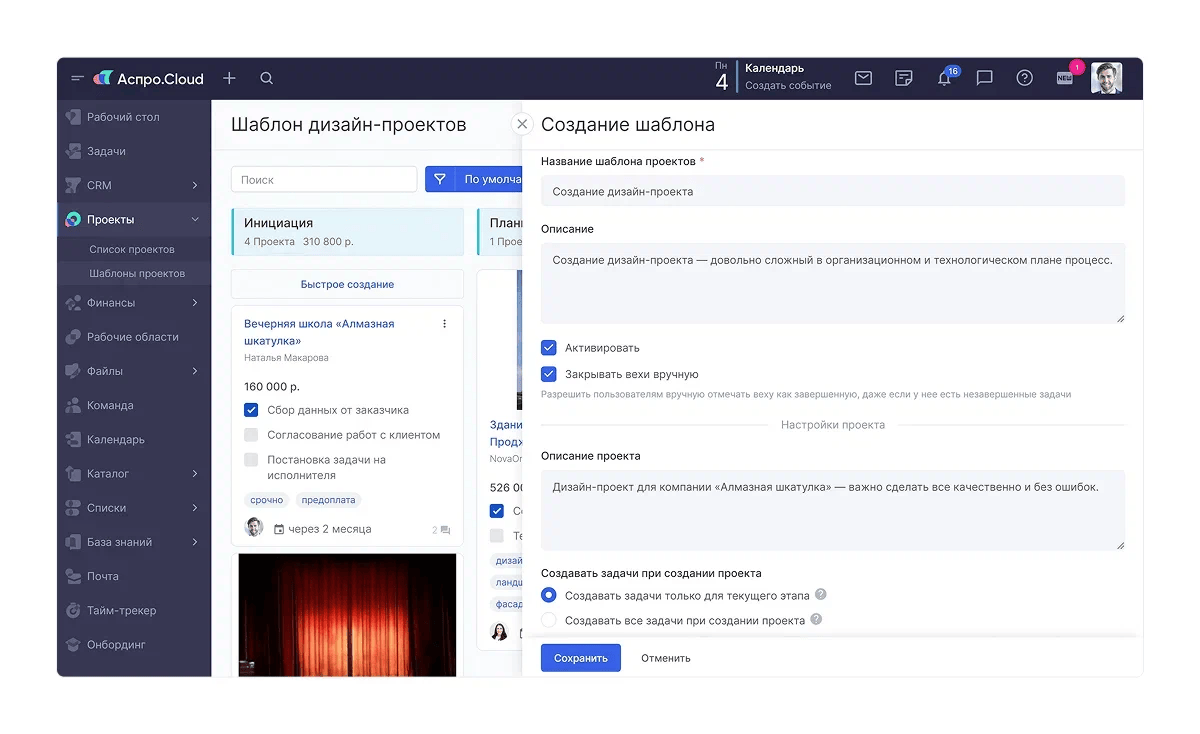Select Создавать все задачи при создании проекта

coord(549,620)
